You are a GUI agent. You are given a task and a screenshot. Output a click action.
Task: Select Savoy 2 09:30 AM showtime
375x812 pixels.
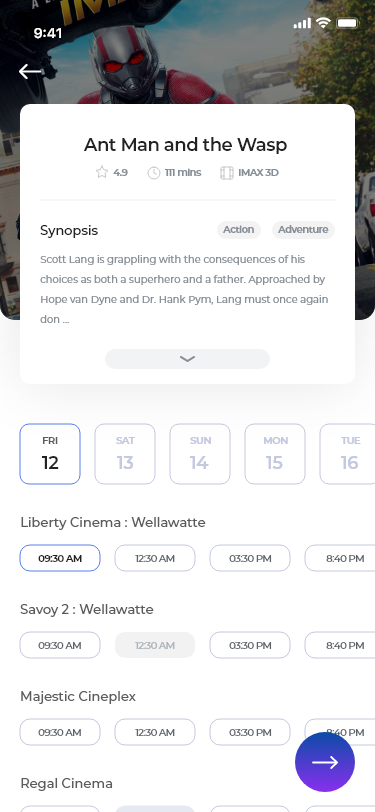point(60,645)
